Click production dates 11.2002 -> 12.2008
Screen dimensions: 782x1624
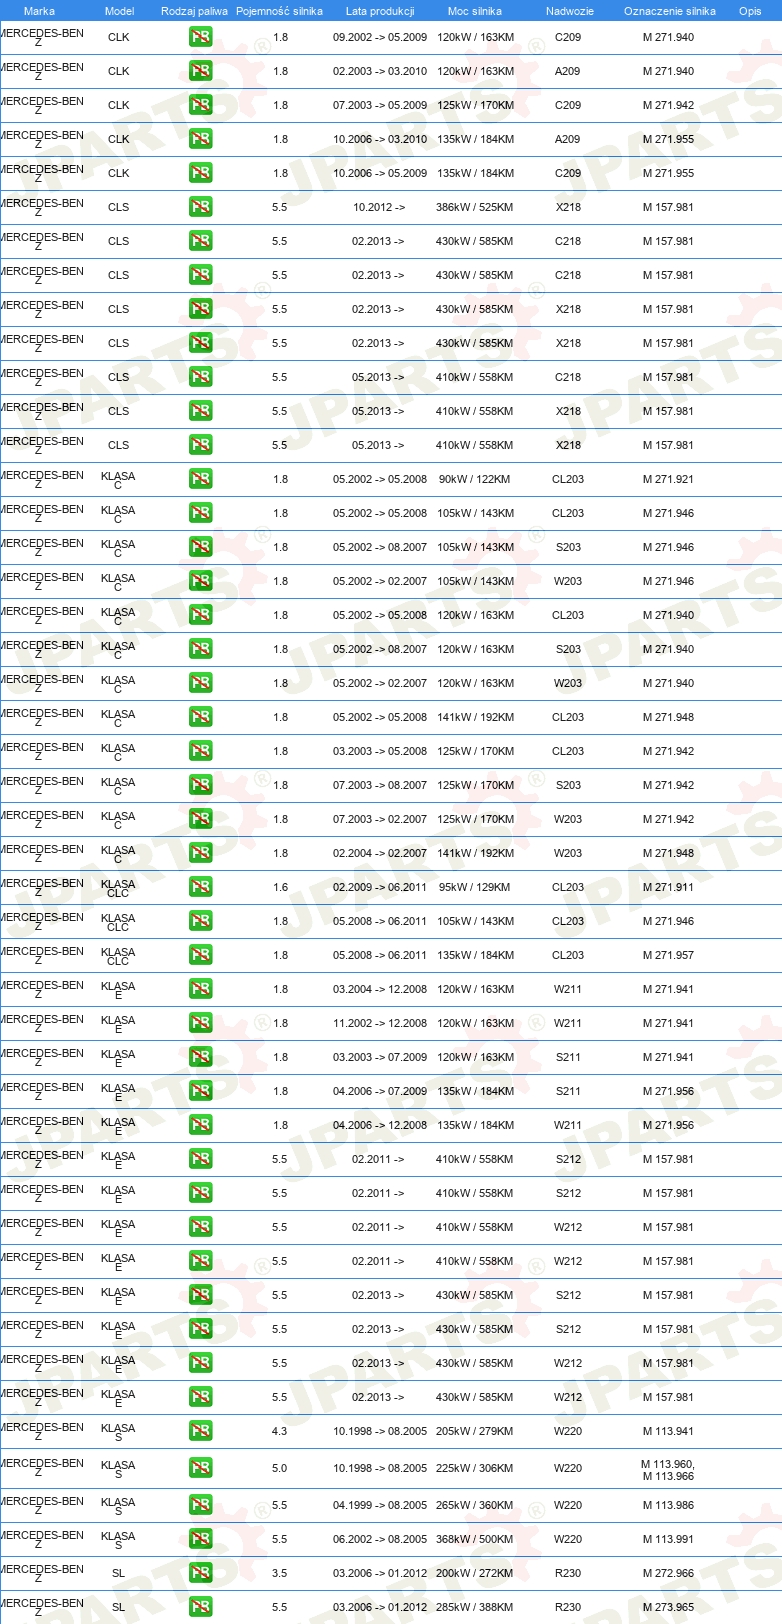point(380,1024)
